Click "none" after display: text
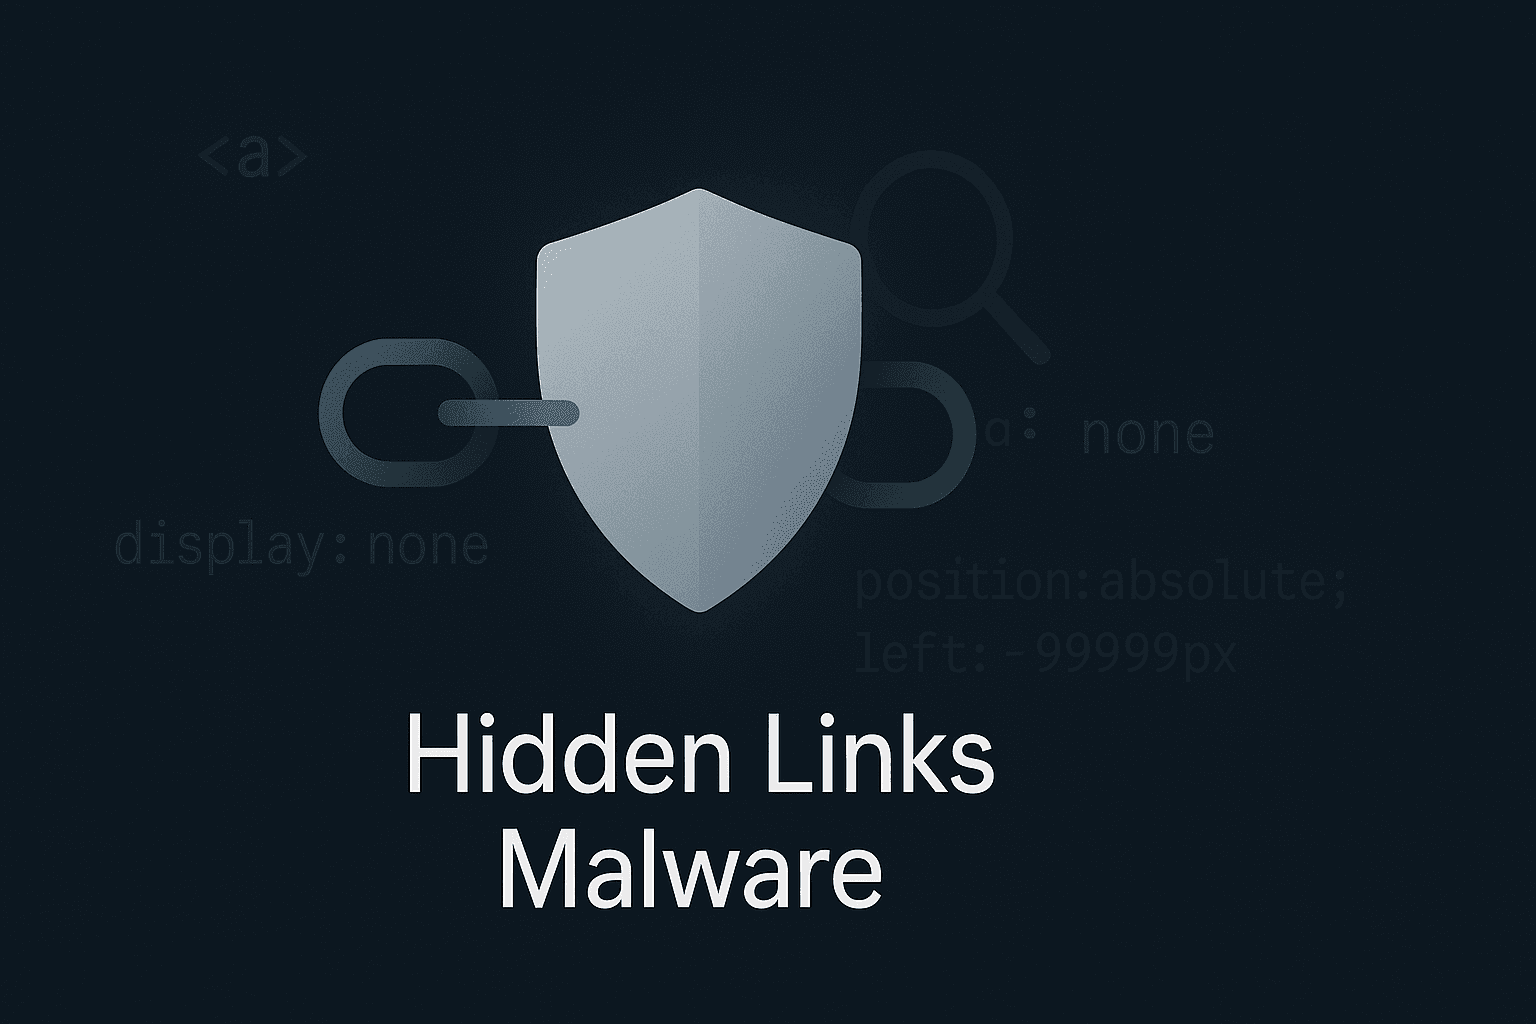 pos(428,547)
